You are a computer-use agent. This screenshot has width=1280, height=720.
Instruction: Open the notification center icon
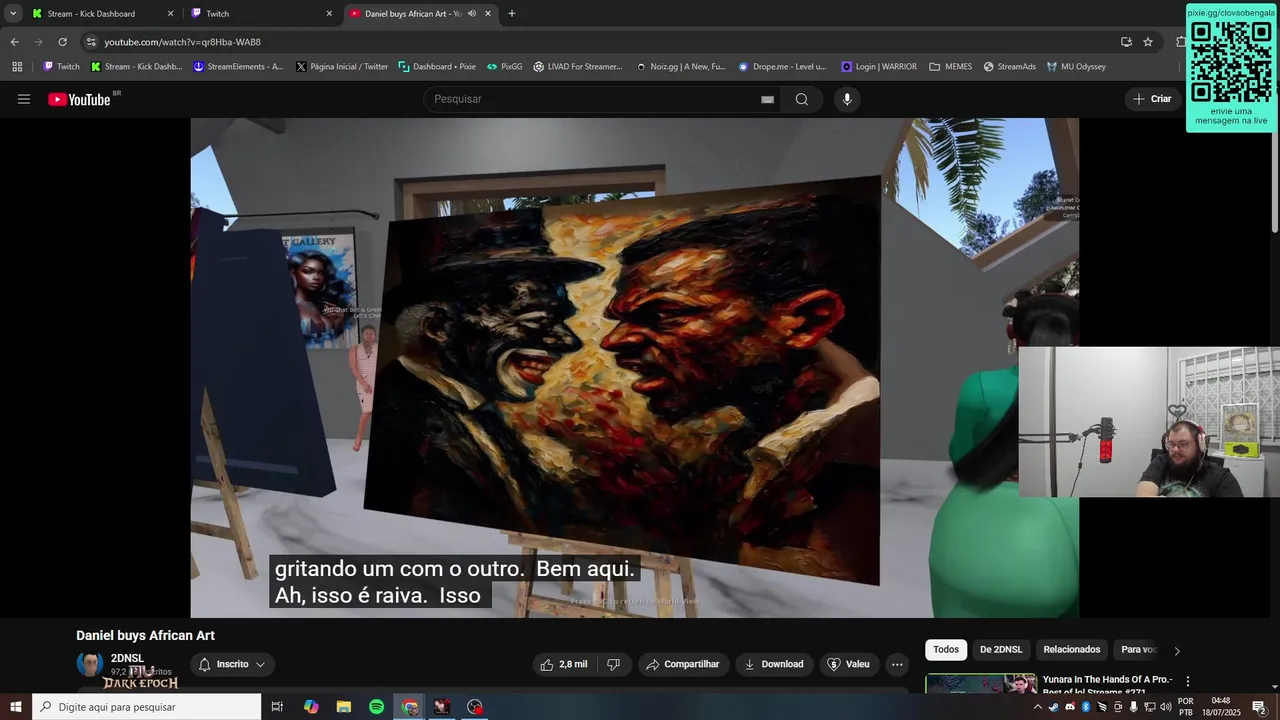[x=1259, y=707]
